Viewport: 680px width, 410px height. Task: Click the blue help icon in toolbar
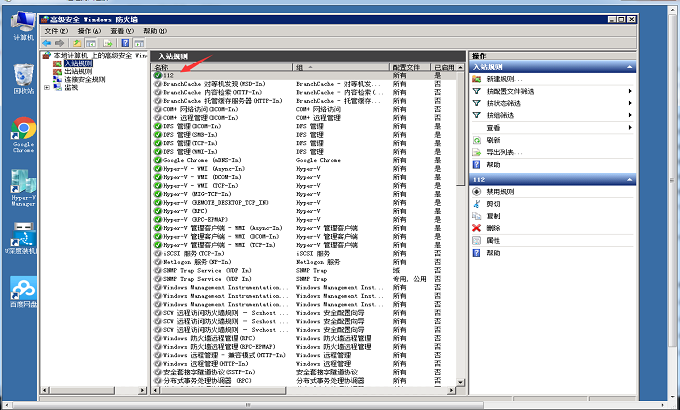125,43
